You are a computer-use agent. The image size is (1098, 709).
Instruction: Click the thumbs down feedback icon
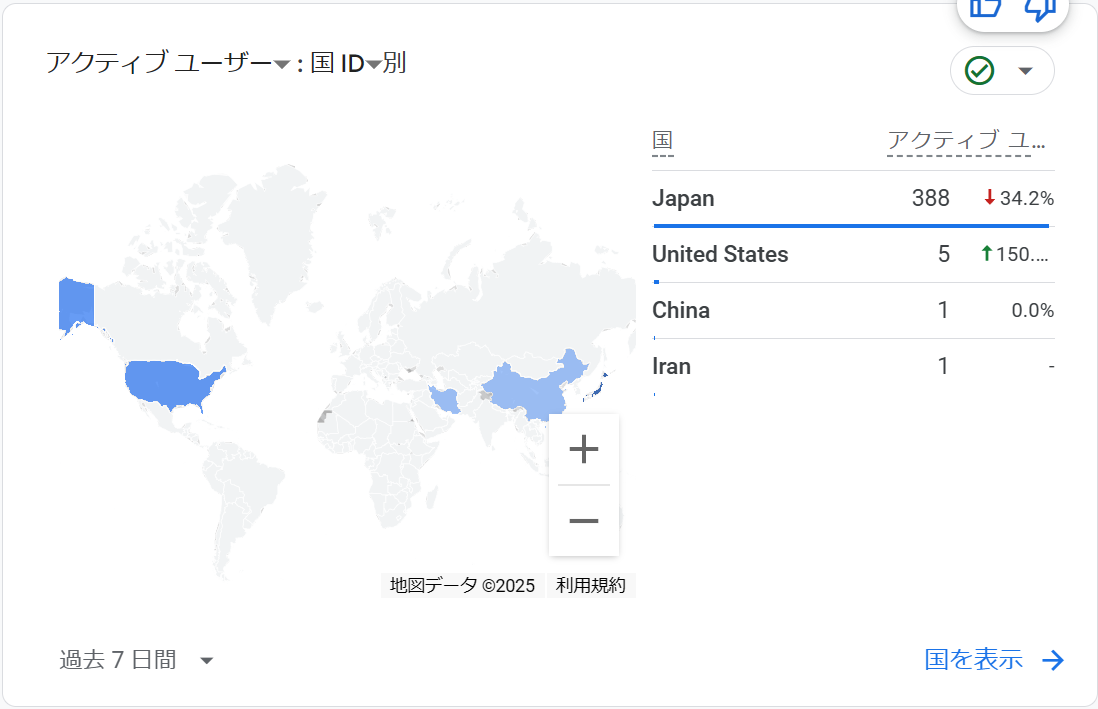click(1041, 7)
